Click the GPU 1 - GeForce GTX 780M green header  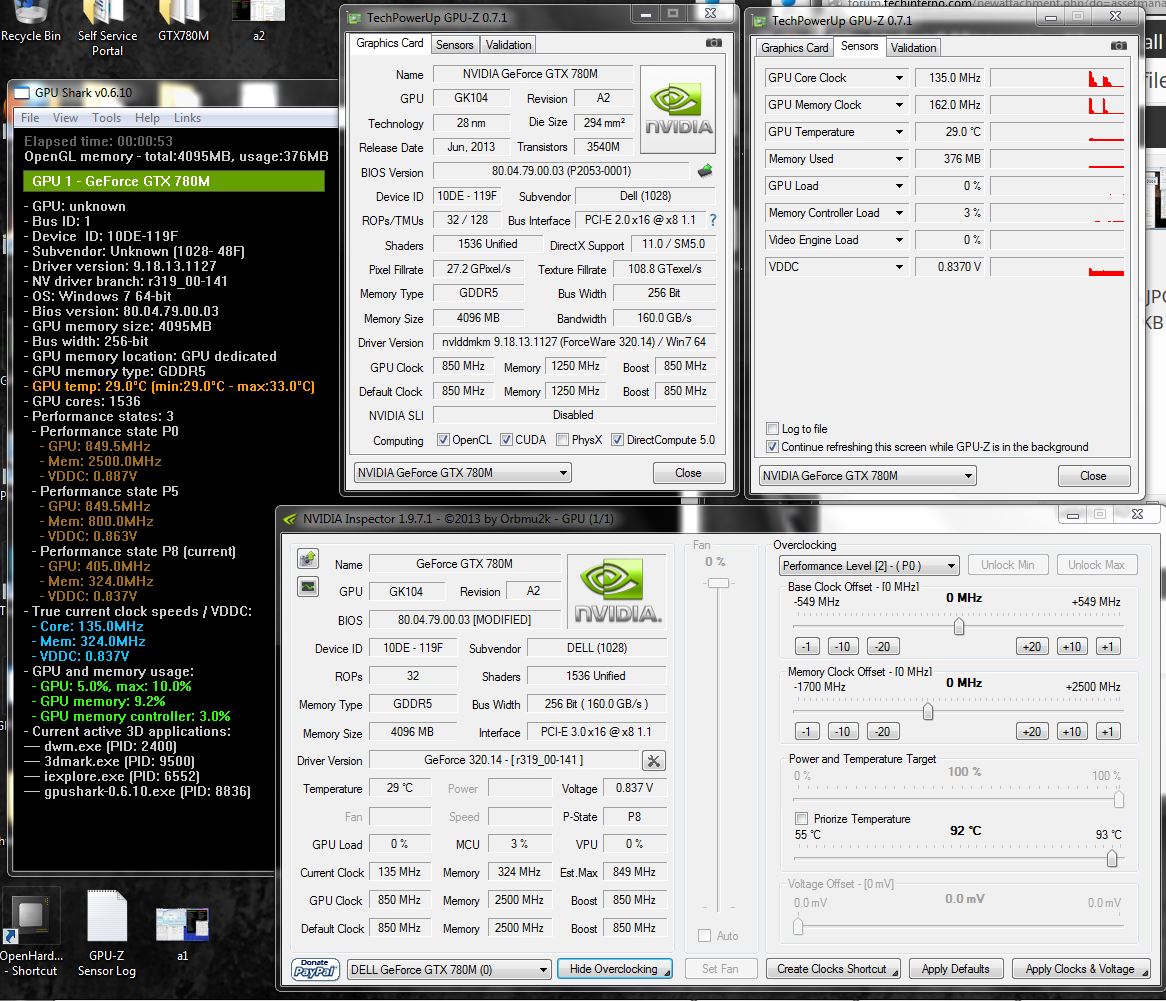coord(174,181)
